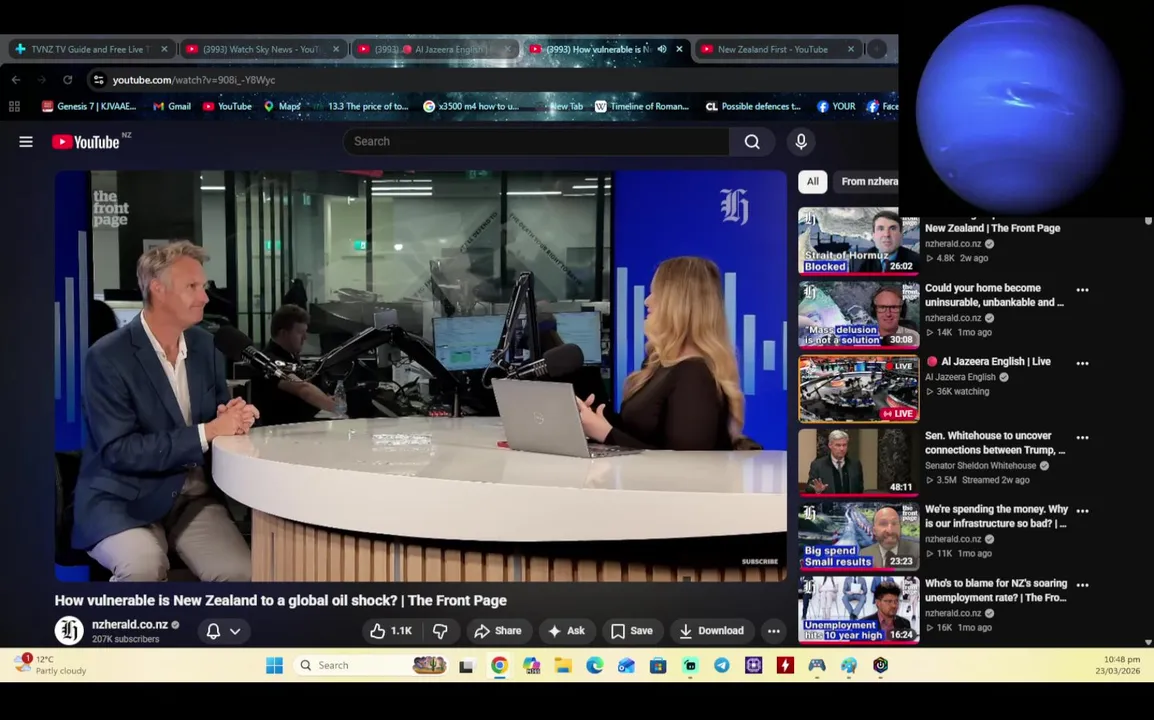Click the SUBSCRIBE watermark in video
The width and height of the screenshot is (1154, 720).
point(760,562)
